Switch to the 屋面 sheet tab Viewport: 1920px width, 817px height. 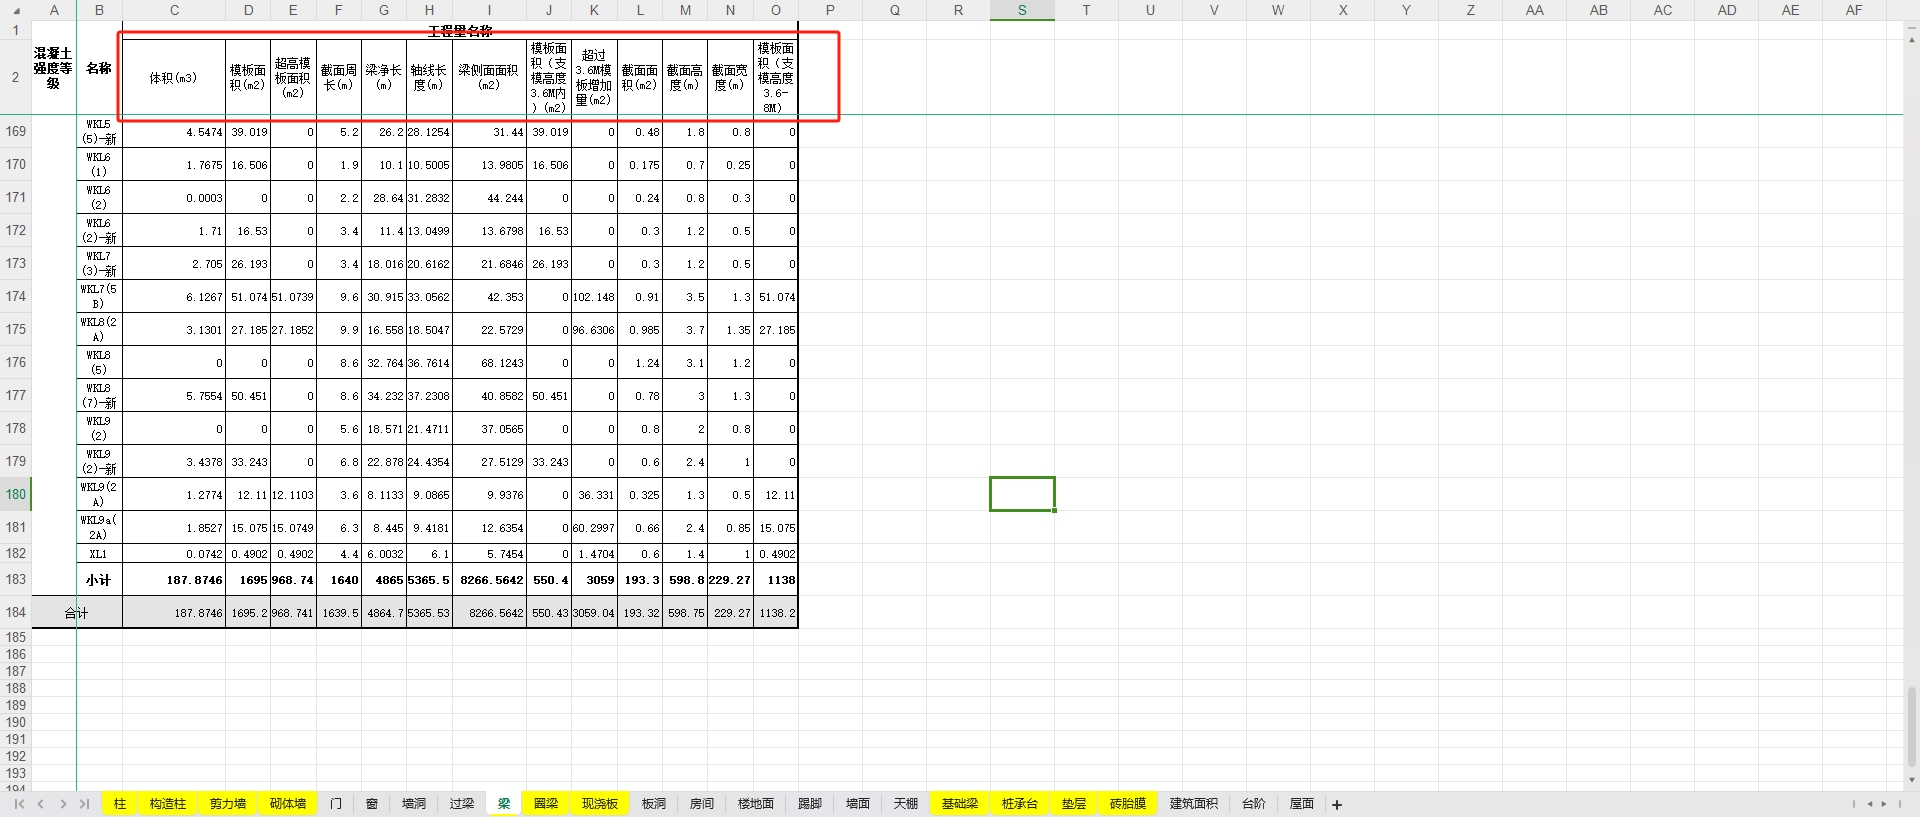click(x=1302, y=804)
